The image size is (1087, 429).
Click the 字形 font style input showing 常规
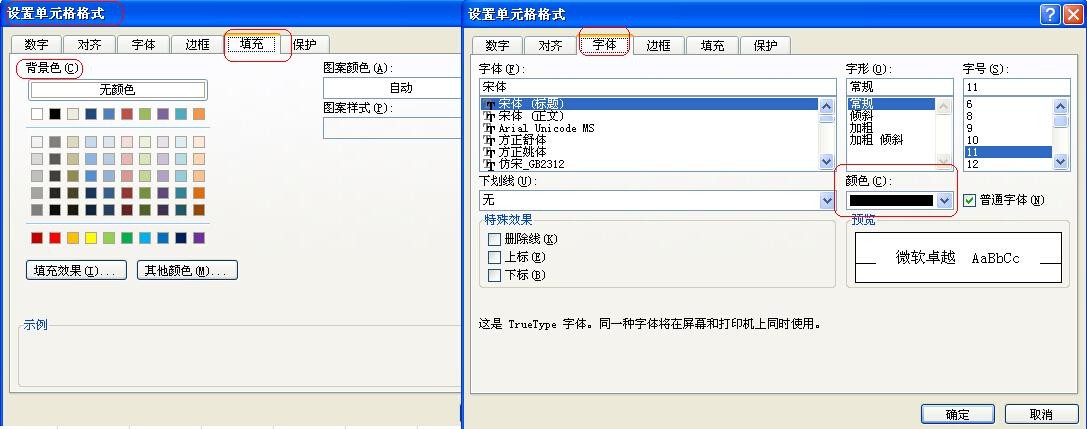pyautogui.click(x=899, y=87)
